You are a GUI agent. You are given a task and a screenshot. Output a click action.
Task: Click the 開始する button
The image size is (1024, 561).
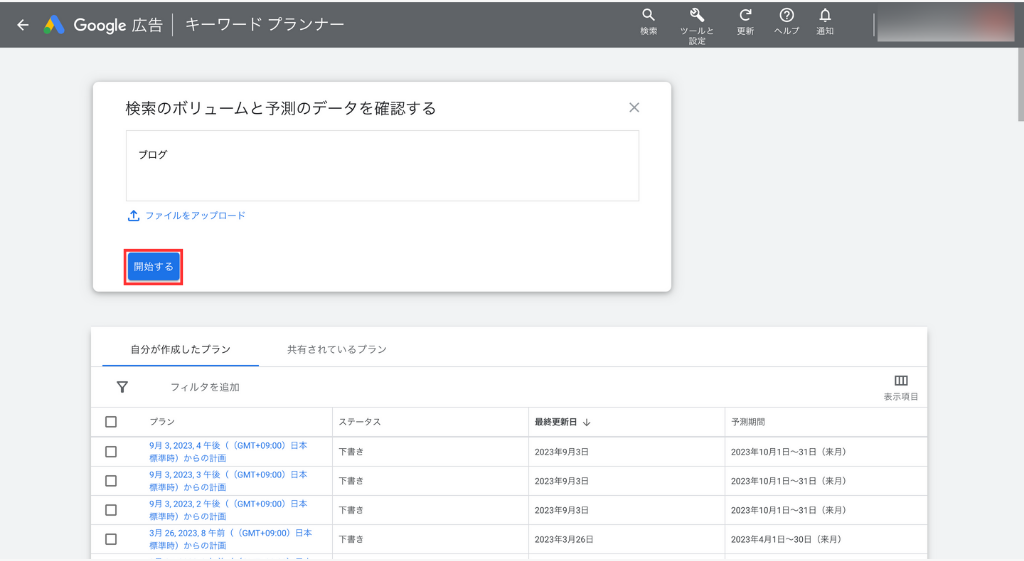click(x=153, y=267)
